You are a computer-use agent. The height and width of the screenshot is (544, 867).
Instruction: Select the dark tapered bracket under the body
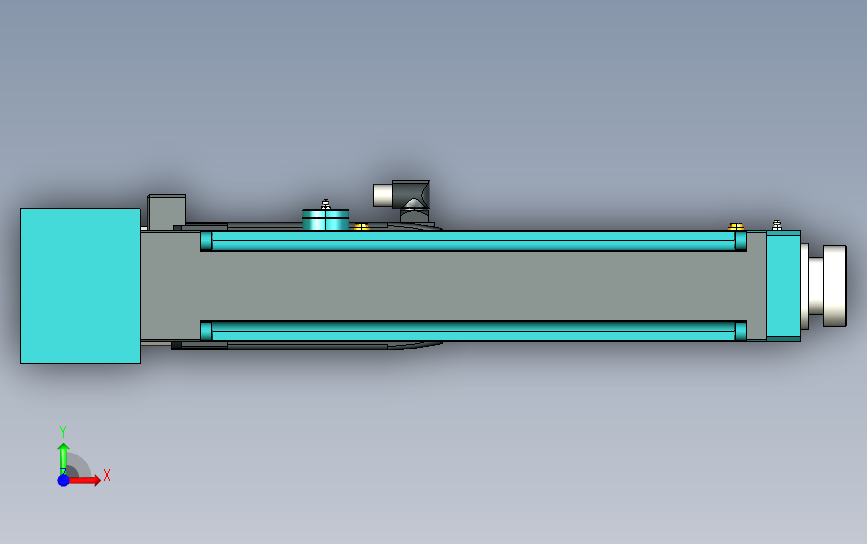[x=307, y=346]
